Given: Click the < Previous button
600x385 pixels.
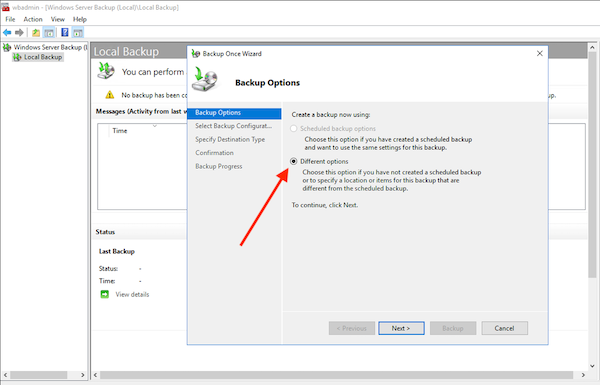Looking at the screenshot, I should (x=352, y=328).
